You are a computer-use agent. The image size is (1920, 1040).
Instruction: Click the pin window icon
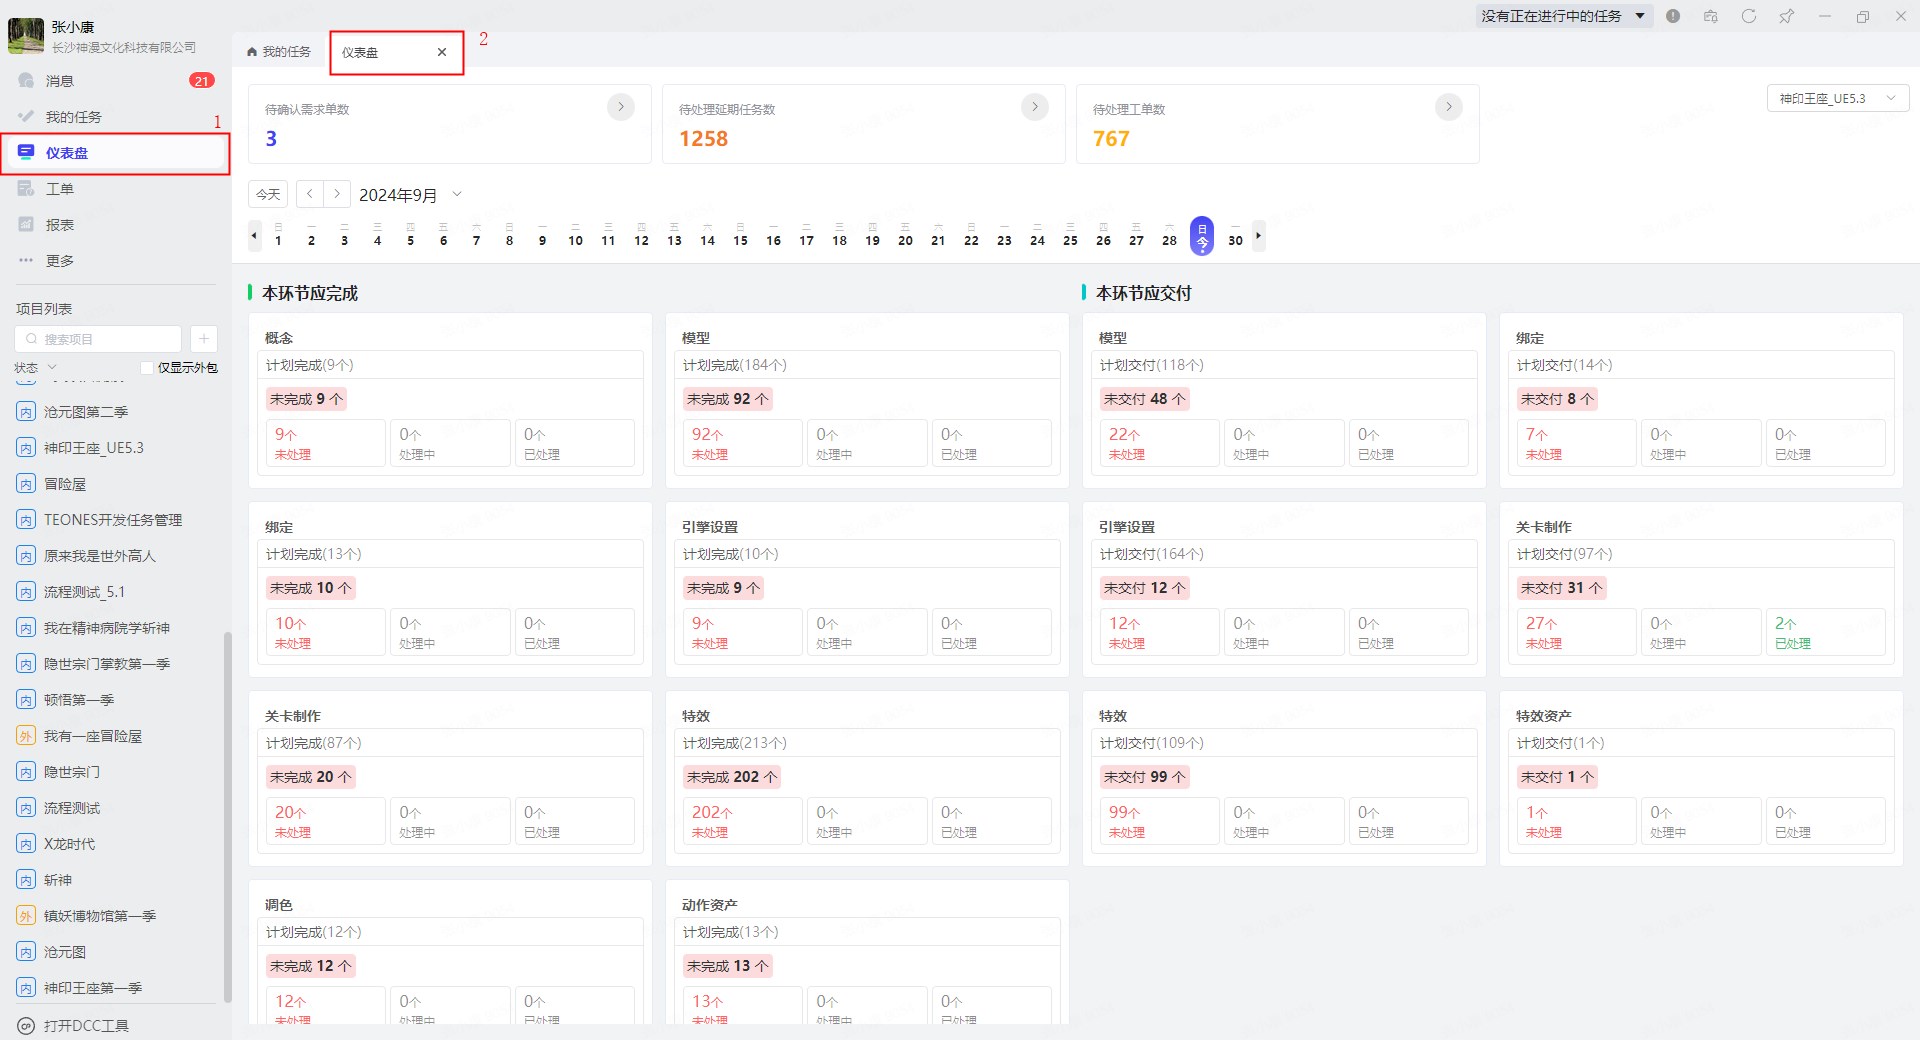coord(1786,16)
